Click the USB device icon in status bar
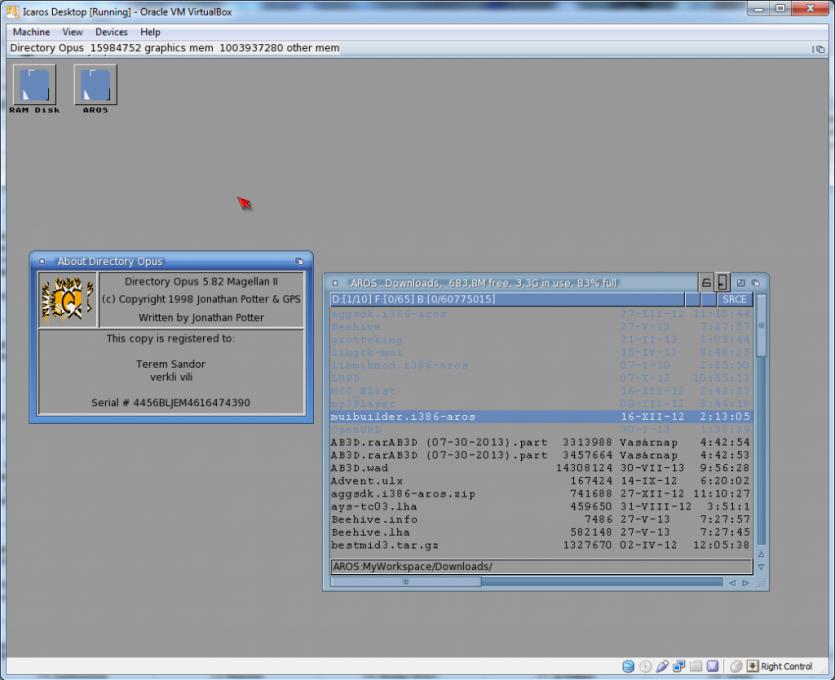Screen dimensions: 835x680 coord(662,666)
